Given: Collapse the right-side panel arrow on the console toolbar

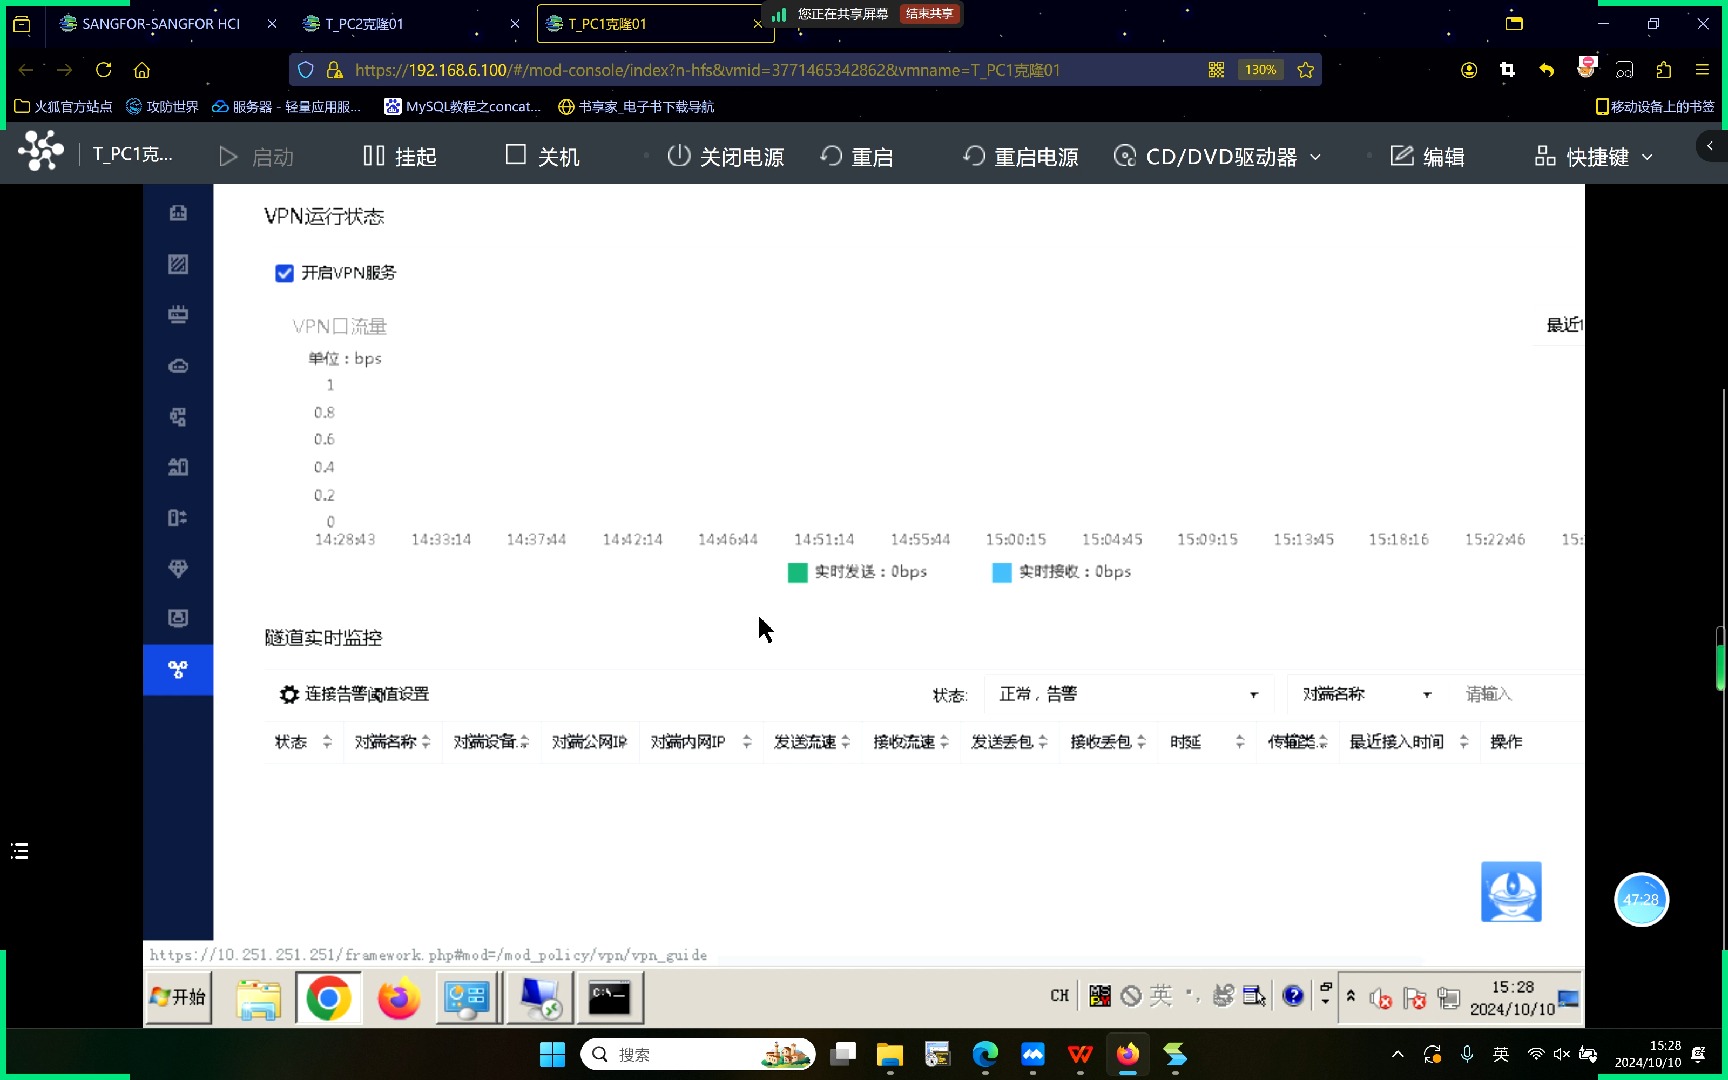Looking at the screenshot, I should click(x=1710, y=146).
